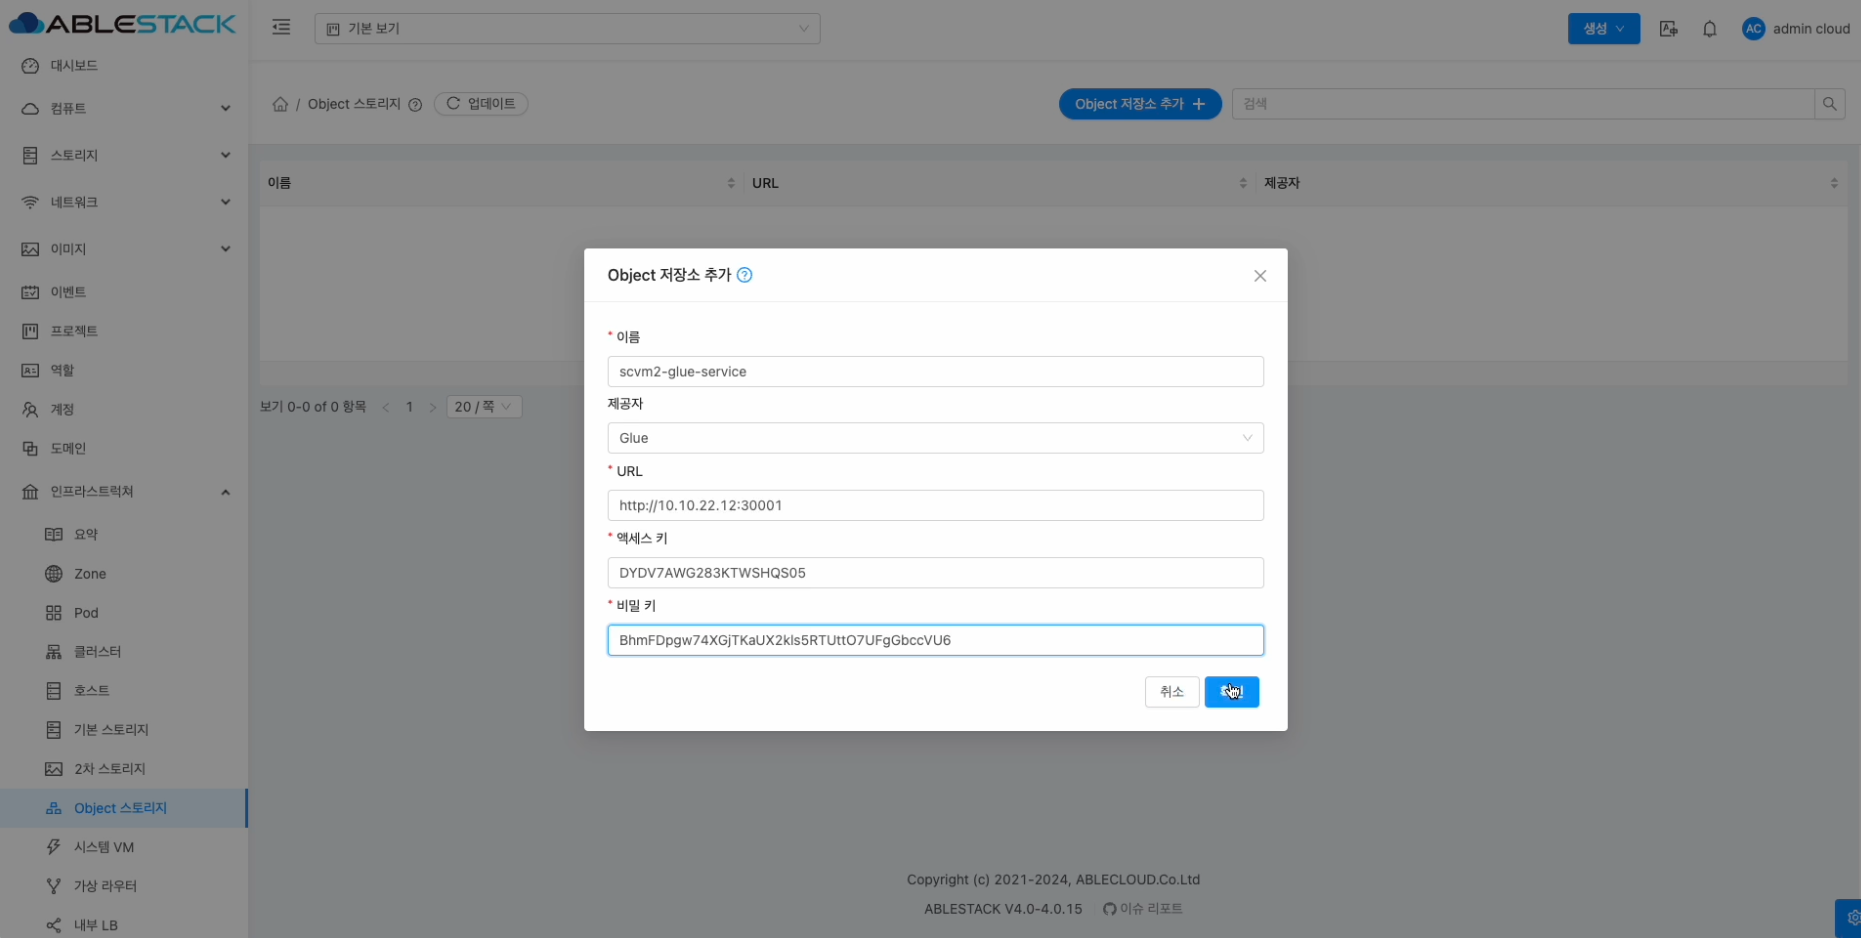Go to the next page arrow
Screen dimensions: 1861x938
(432, 407)
